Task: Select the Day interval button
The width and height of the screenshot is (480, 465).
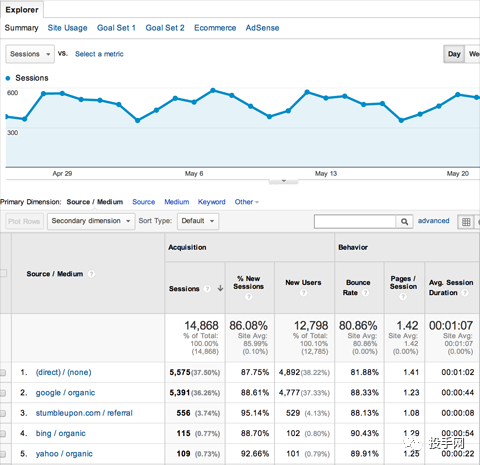Action: tap(454, 54)
